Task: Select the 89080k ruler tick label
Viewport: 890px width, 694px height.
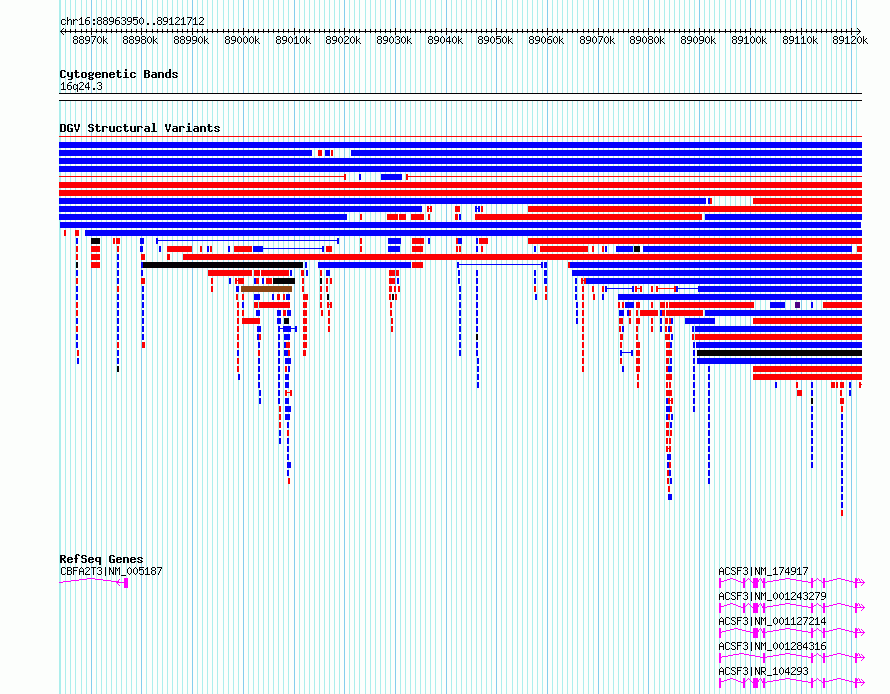Action: (648, 40)
